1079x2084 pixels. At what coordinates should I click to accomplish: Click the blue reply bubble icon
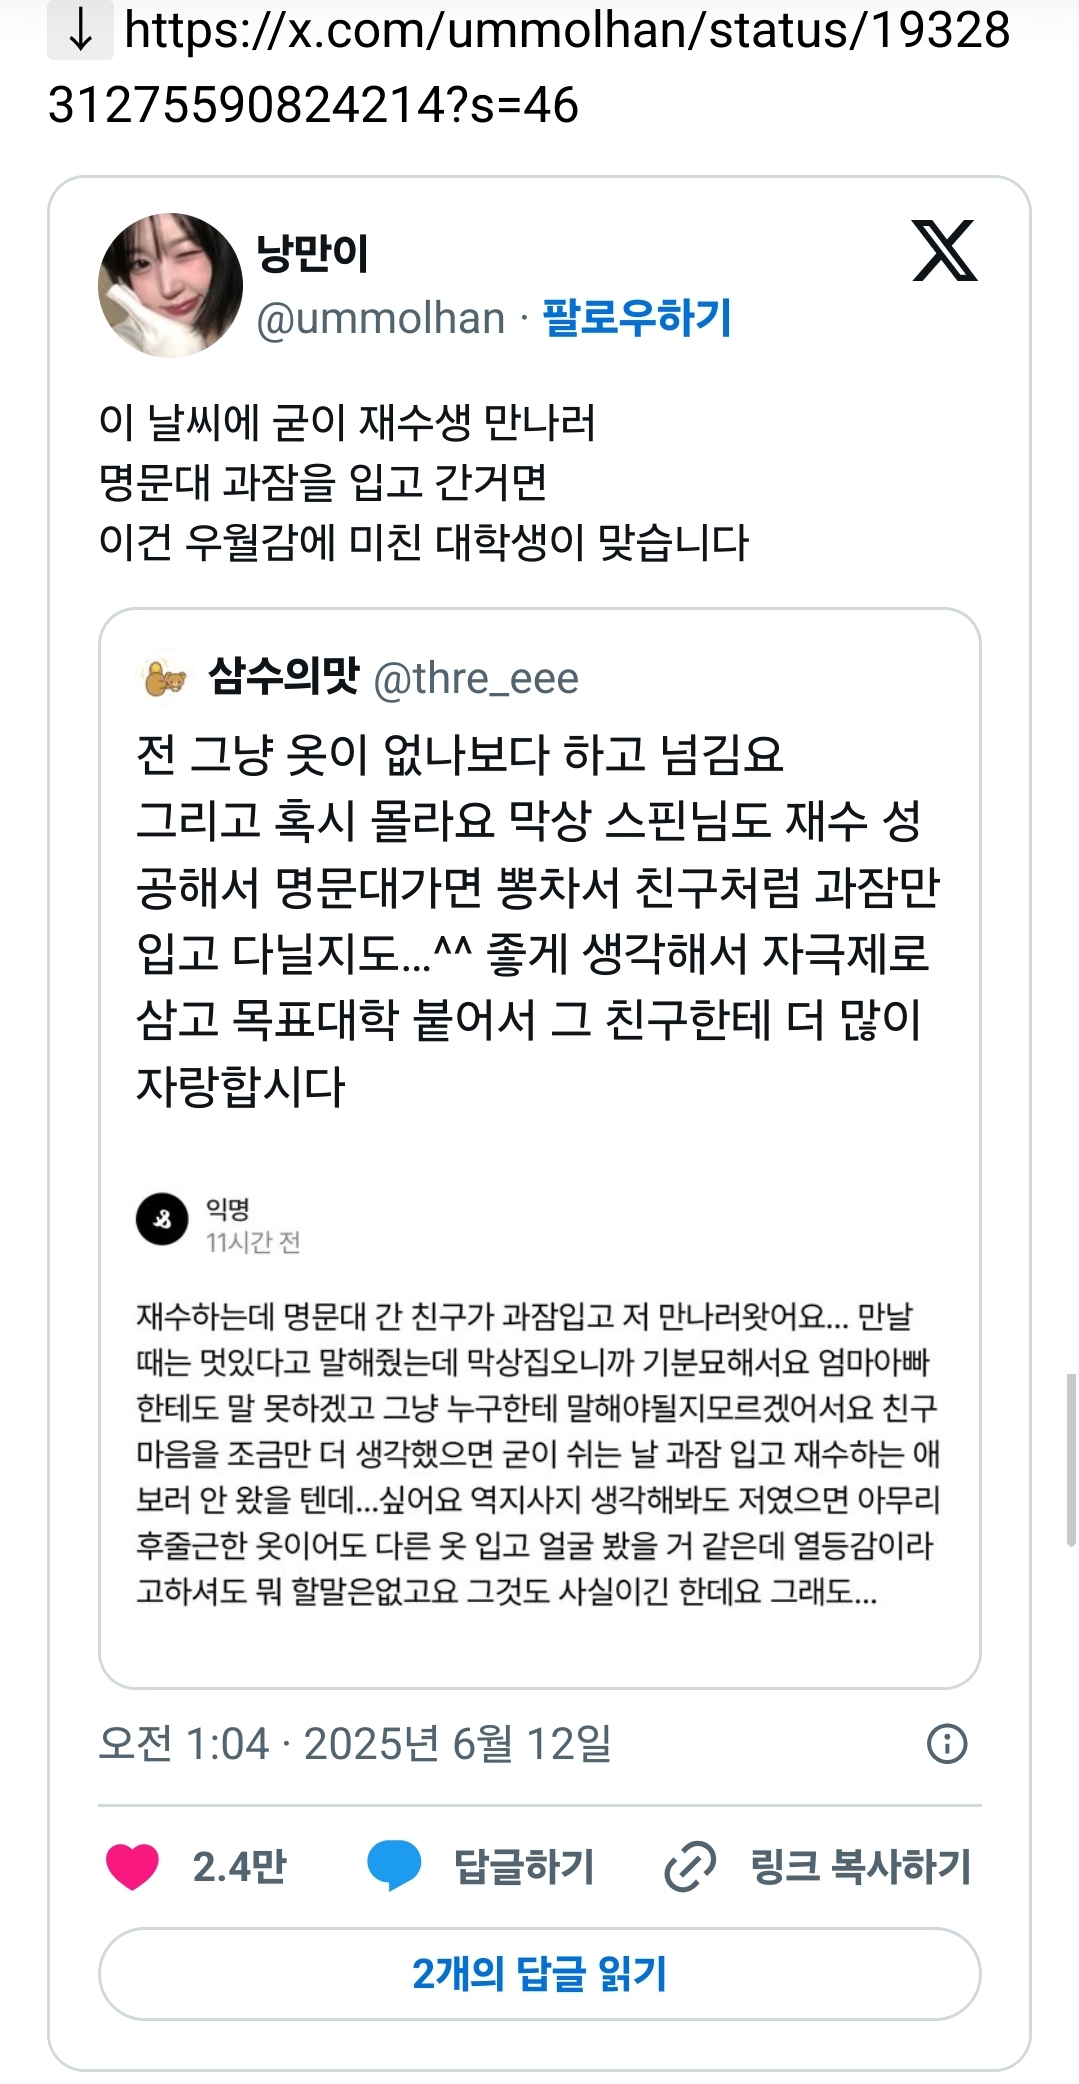(x=394, y=1866)
